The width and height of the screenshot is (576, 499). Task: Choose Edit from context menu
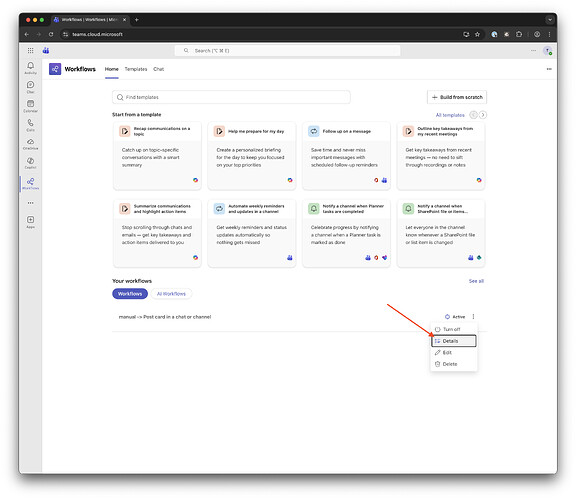coord(454,352)
